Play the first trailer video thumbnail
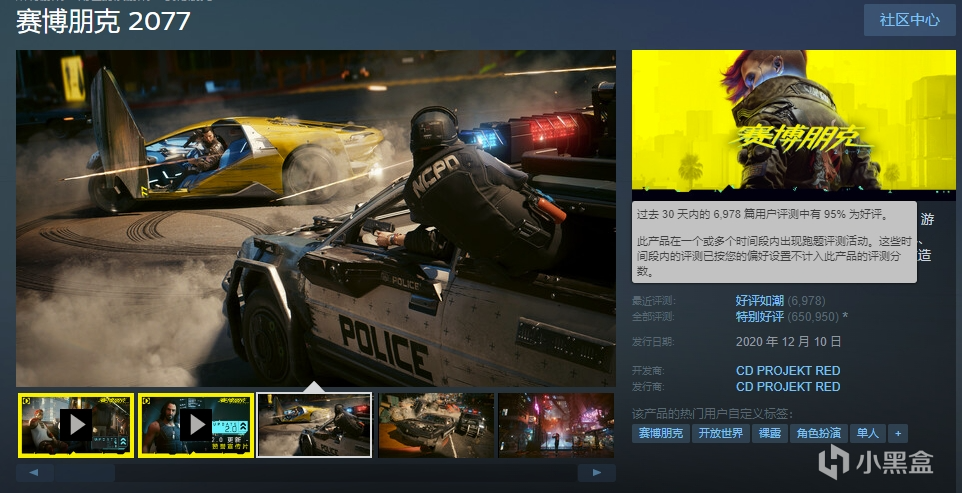962x493 pixels. (75, 425)
